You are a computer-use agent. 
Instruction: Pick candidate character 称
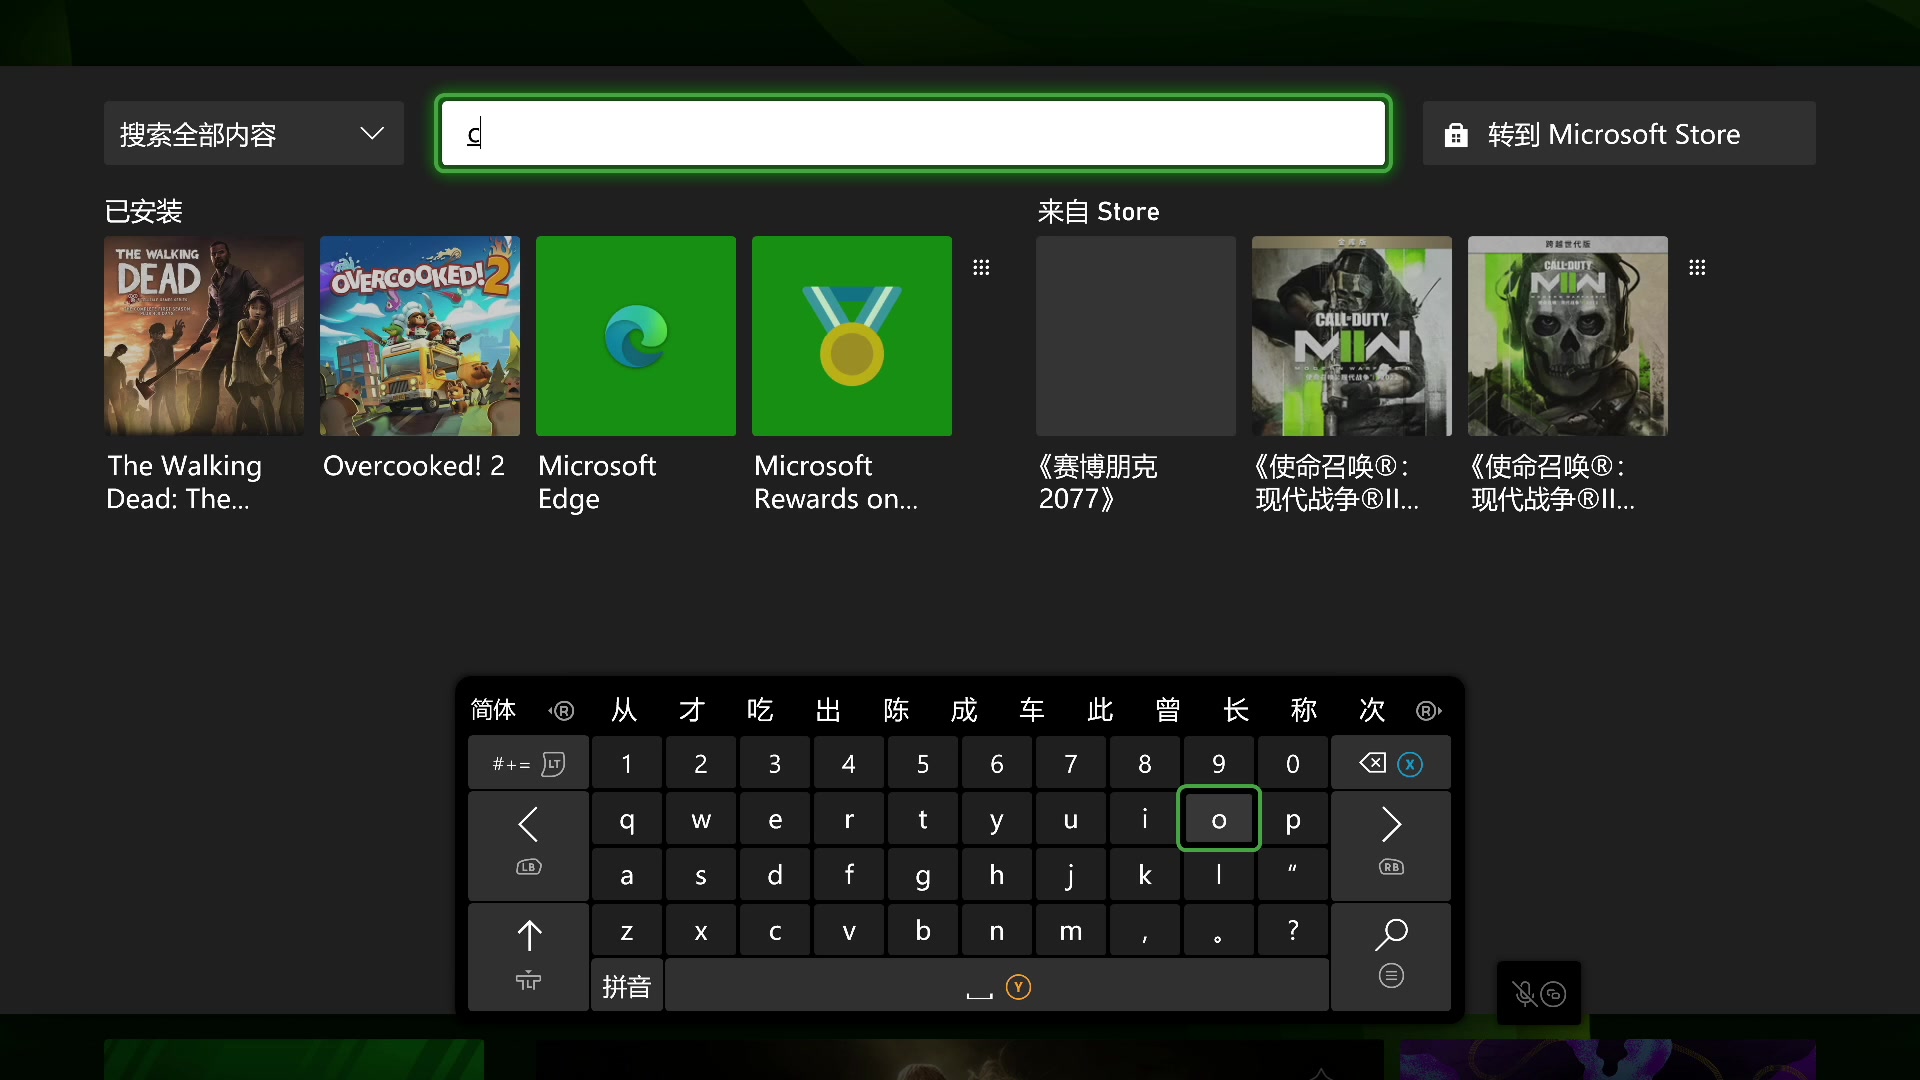tap(1304, 710)
